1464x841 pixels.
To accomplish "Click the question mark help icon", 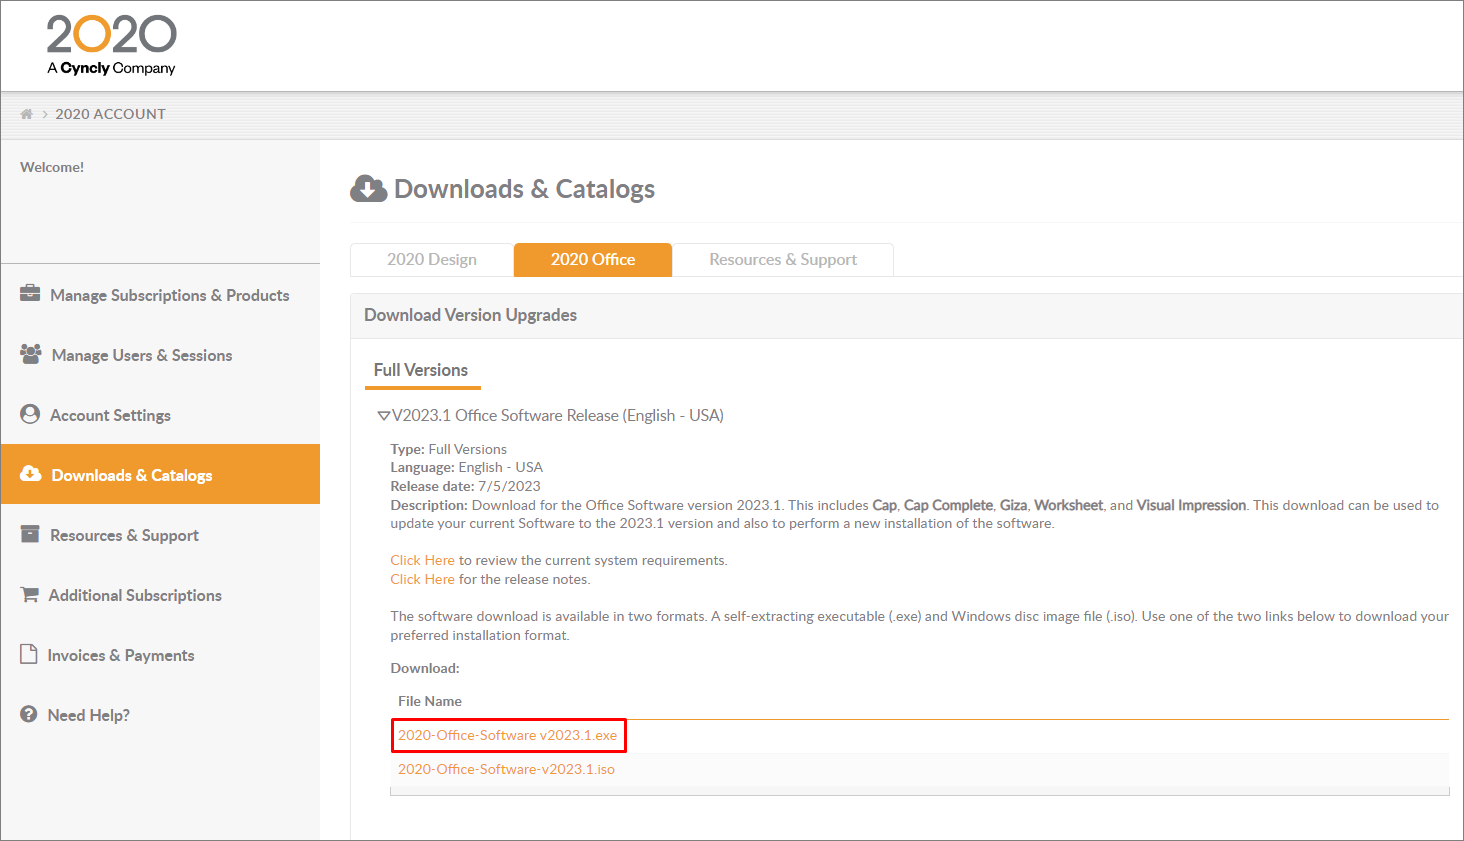I will coord(29,714).
